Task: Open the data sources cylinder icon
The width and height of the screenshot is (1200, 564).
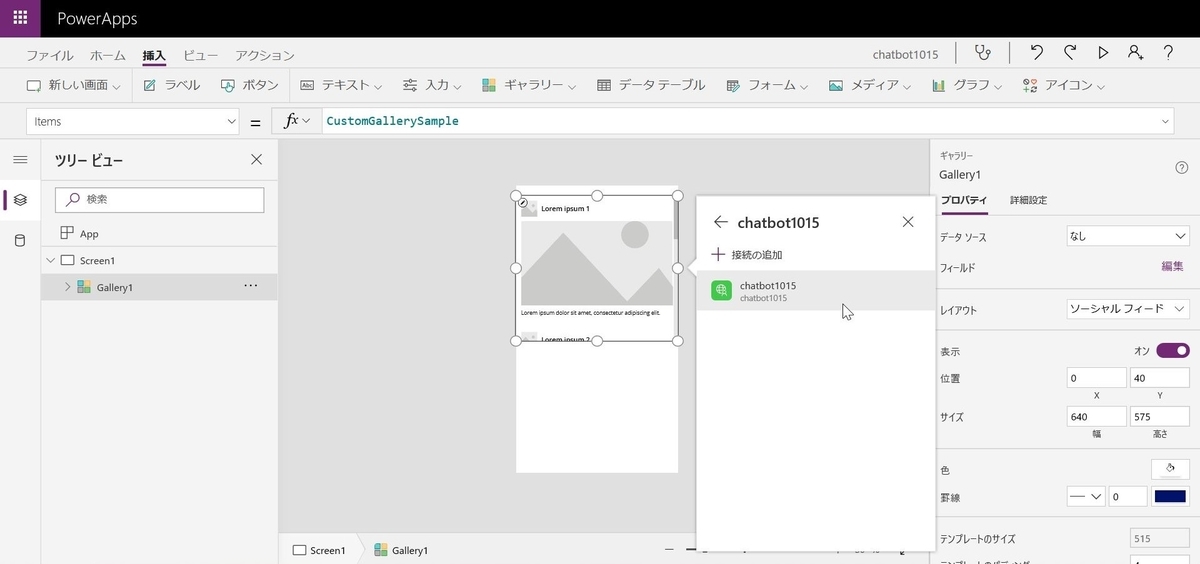Action: (20, 240)
